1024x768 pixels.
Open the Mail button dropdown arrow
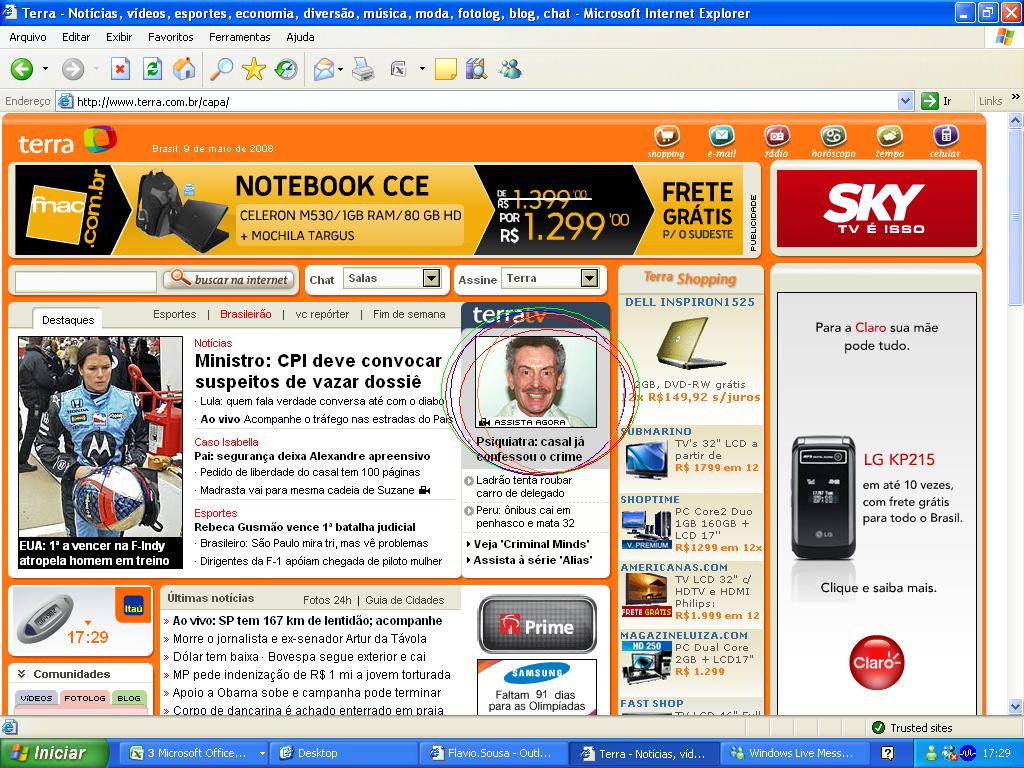click(x=341, y=69)
